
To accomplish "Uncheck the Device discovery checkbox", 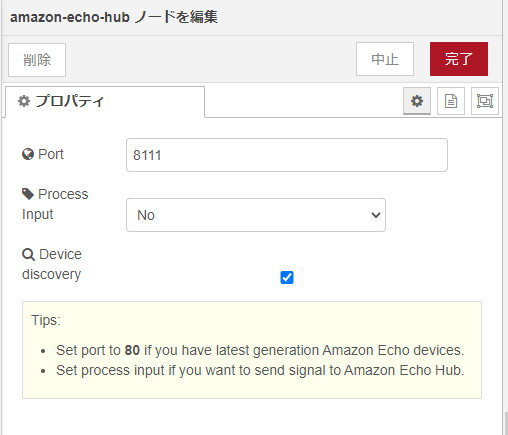I will (x=287, y=277).
